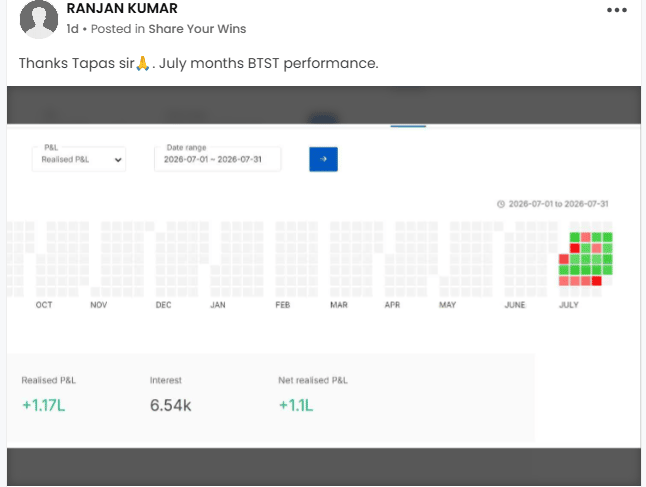Screen dimensions: 646x487
Task: Click the leftmost red cell in July's heatmap
Action: [x=564, y=259]
